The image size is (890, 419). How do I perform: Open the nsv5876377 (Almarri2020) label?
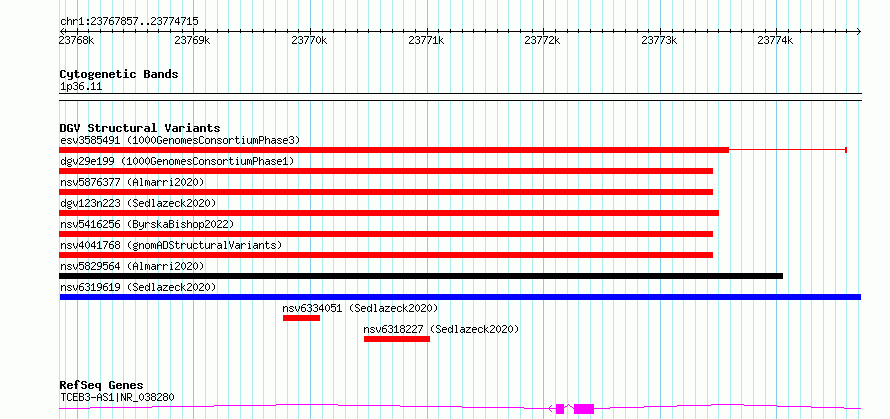(132, 182)
